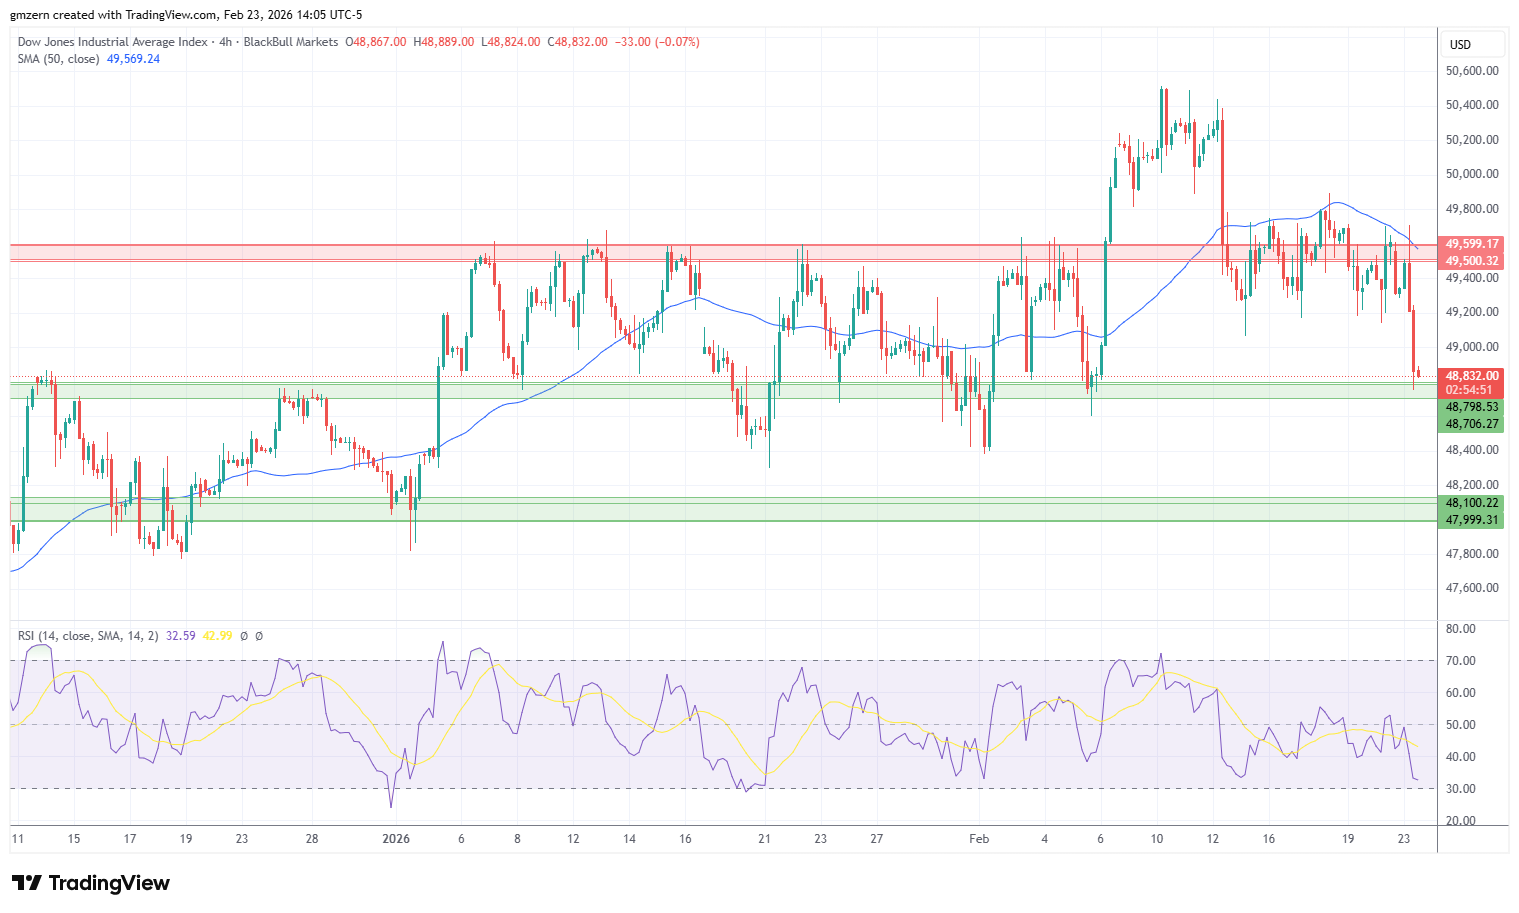Select the Dow Jones Industrial Average Index title

pyautogui.click(x=113, y=42)
